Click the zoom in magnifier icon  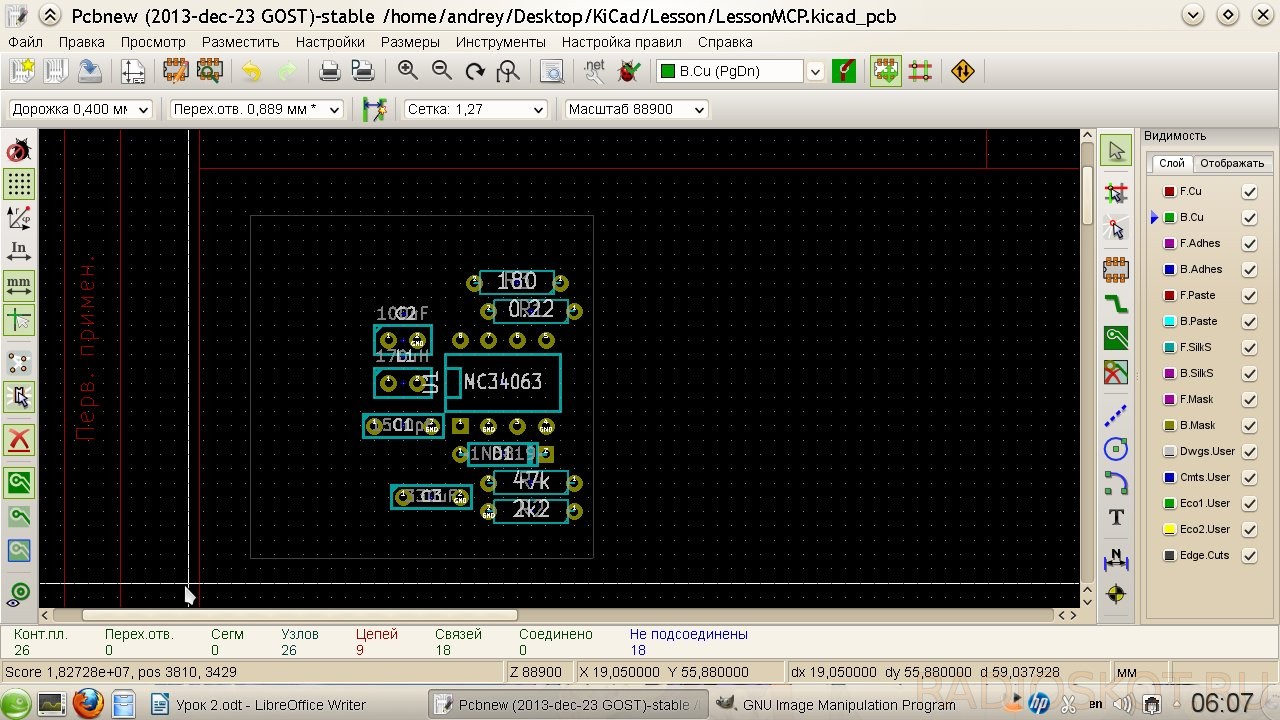408,71
